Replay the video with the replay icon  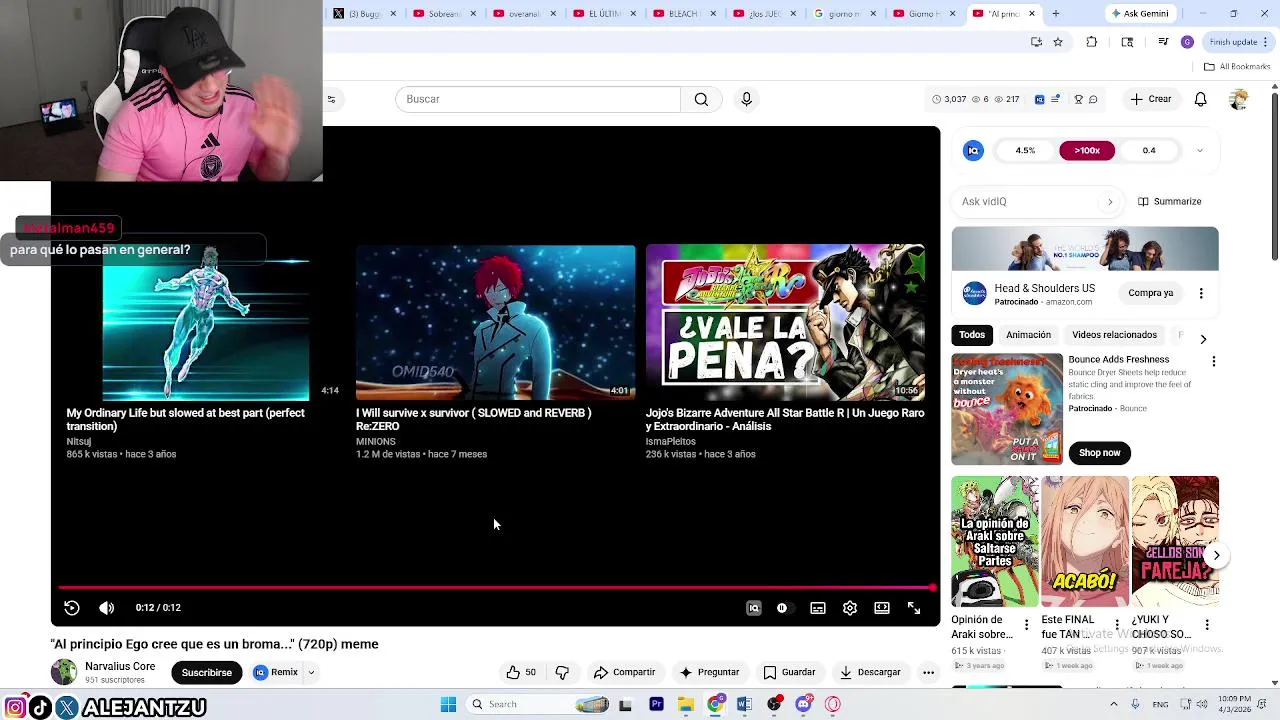(72, 608)
